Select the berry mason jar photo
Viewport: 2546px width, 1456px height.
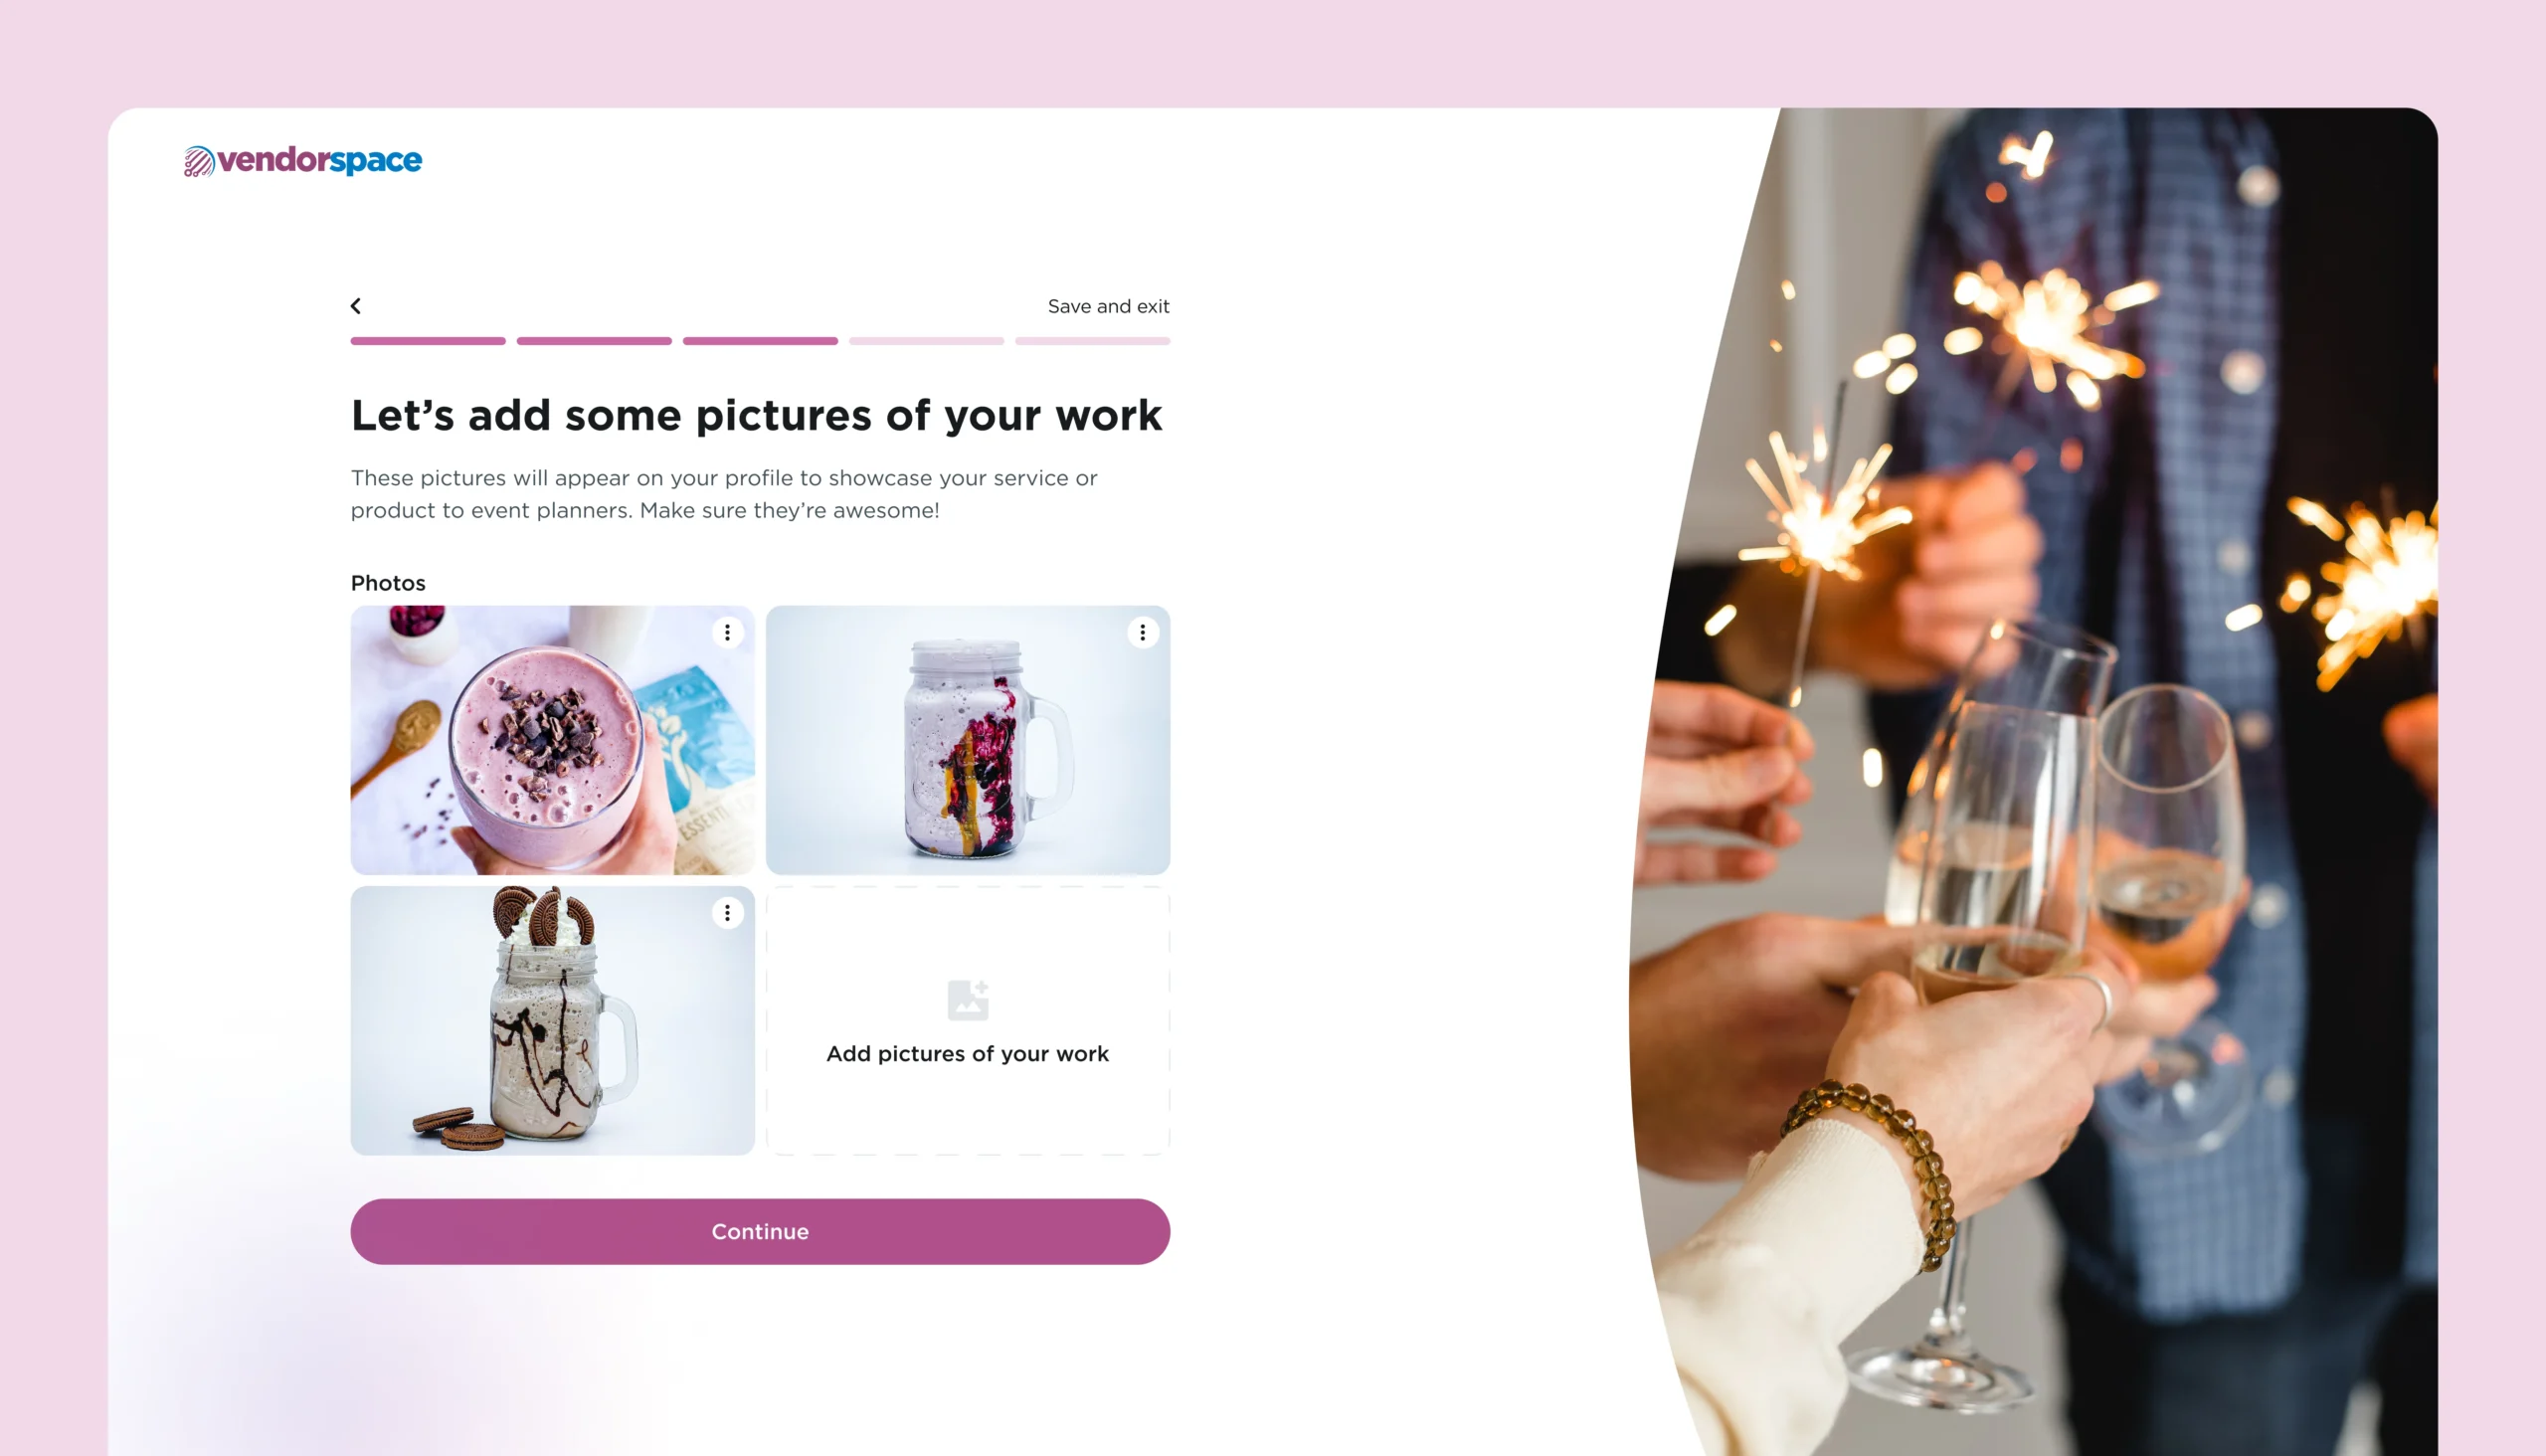click(968, 740)
